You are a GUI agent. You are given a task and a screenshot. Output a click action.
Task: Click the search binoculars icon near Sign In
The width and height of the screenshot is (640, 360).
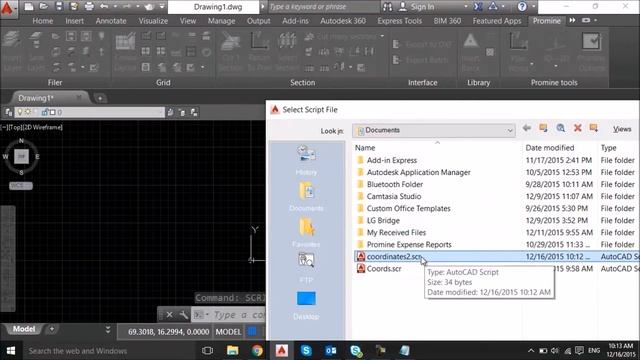click(x=387, y=7)
